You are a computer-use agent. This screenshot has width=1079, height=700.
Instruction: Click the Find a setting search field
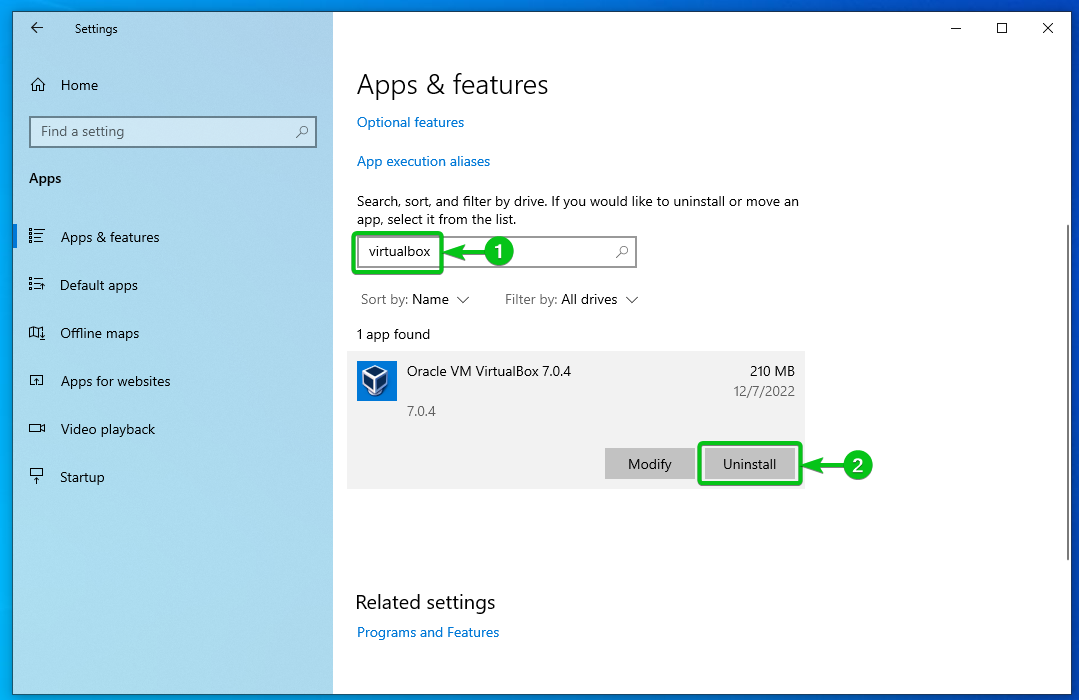coord(172,131)
